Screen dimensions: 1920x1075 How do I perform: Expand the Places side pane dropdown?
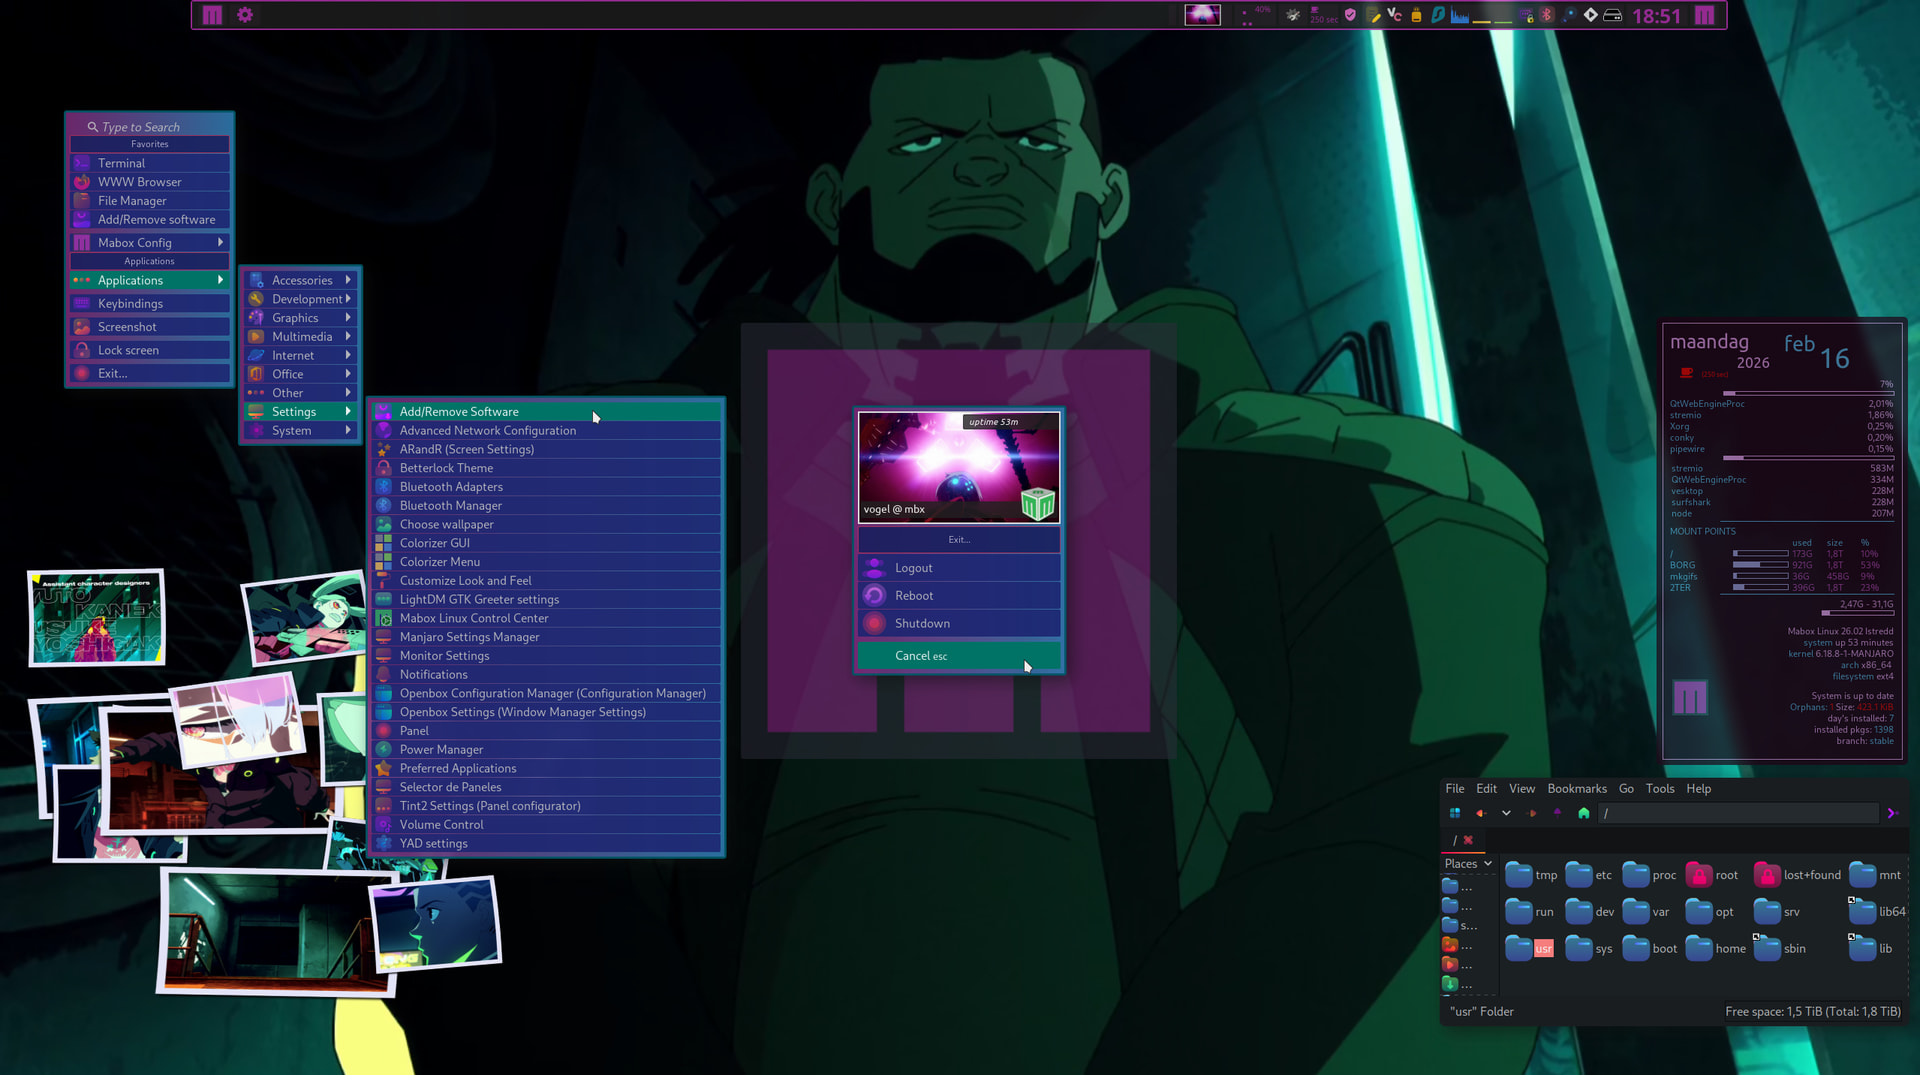click(1467, 863)
